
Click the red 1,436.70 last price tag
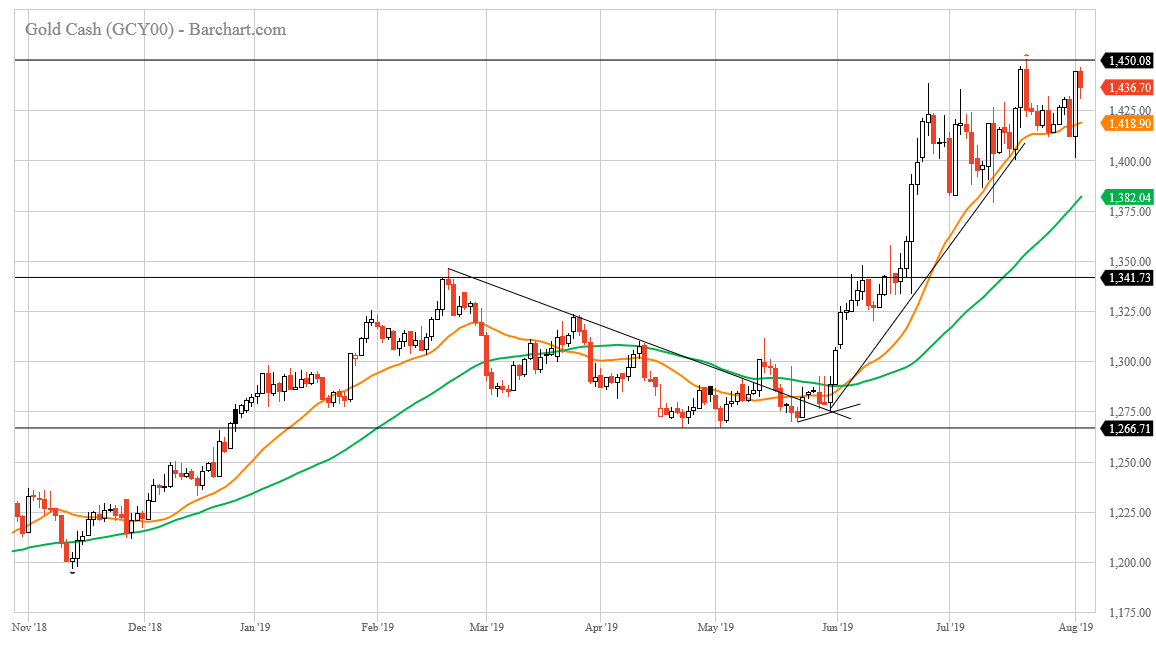click(1127, 87)
